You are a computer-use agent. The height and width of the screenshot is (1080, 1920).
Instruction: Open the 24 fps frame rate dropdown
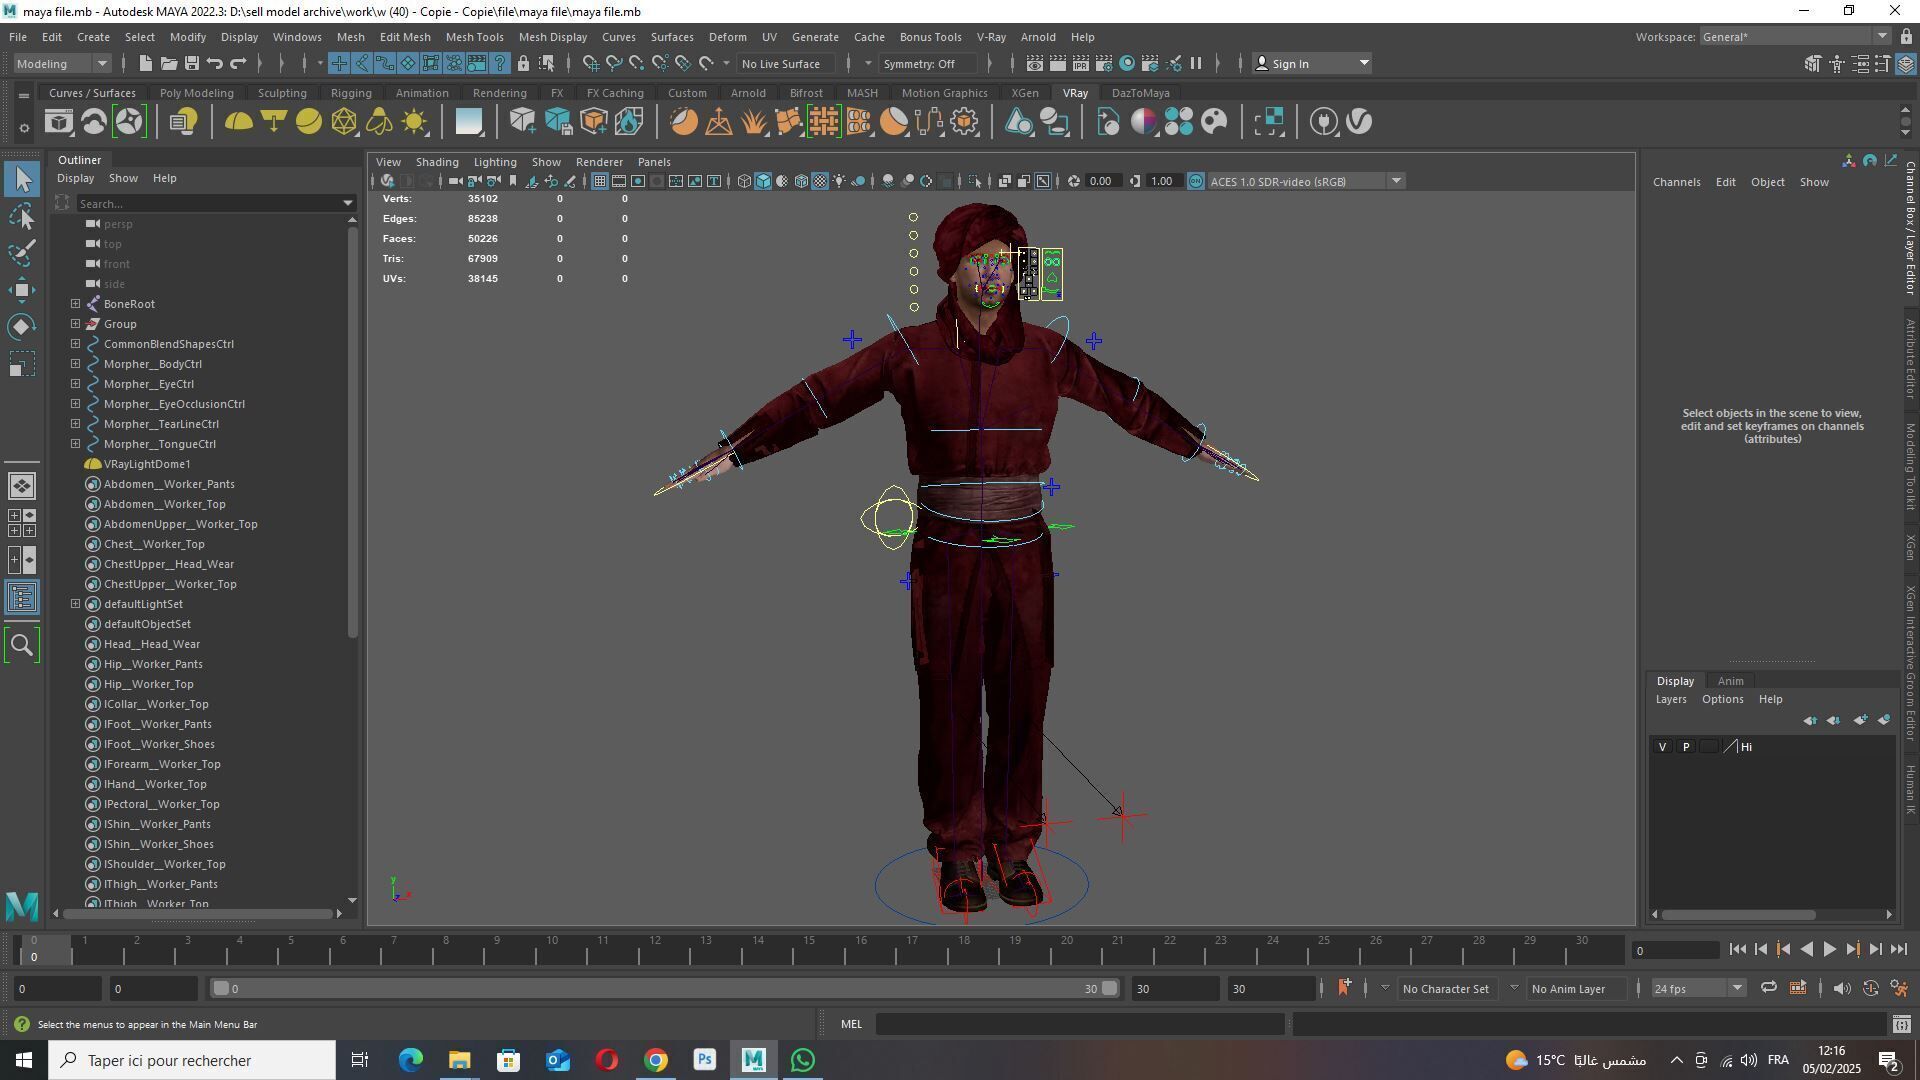(x=1737, y=988)
